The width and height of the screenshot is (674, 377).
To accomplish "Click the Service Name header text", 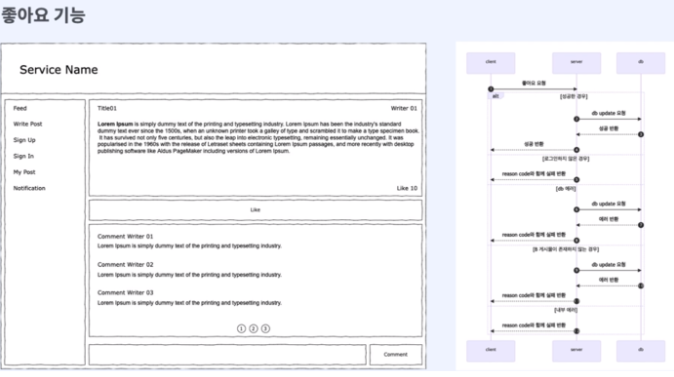I will click(x=58, y=70).
